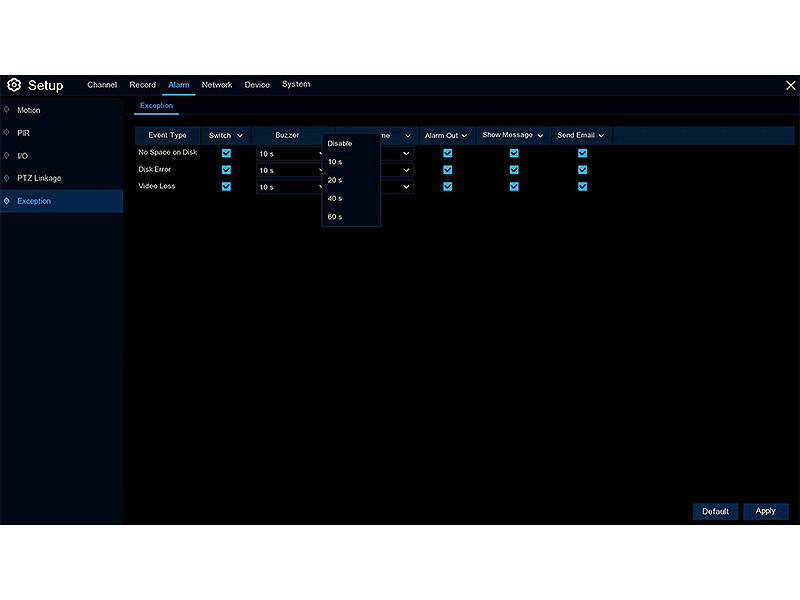Image resolution: width=800 pixels, height=600 pixels.
Task: Click the diamond icon beside Motion
Action: coord(8,110)
